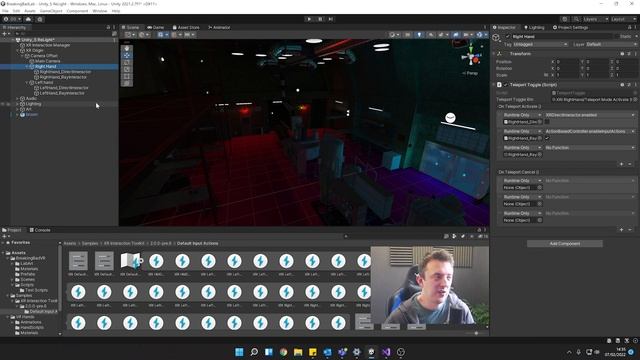Image resolution: width=640 pixels, height=360 pixels.
Task: Open the Project Settings tab
Action: (x=570, y=27)
